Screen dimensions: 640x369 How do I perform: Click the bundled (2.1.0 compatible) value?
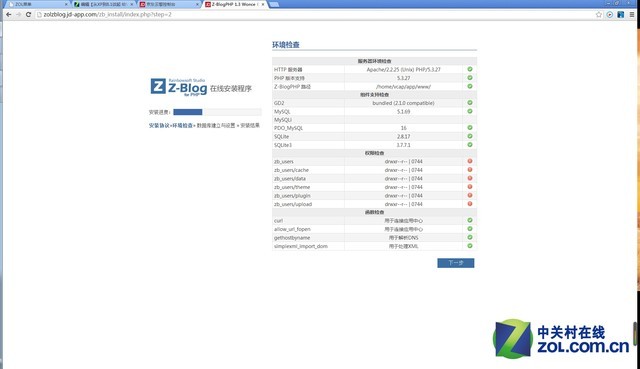[403, 103]
